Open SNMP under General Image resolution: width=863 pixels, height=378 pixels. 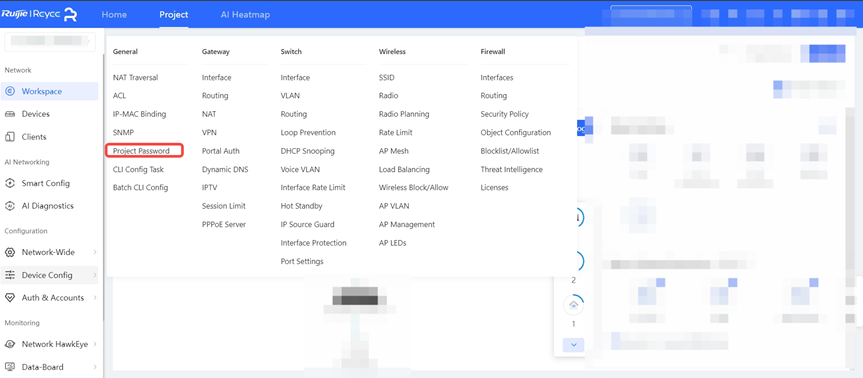coord(123,133)
